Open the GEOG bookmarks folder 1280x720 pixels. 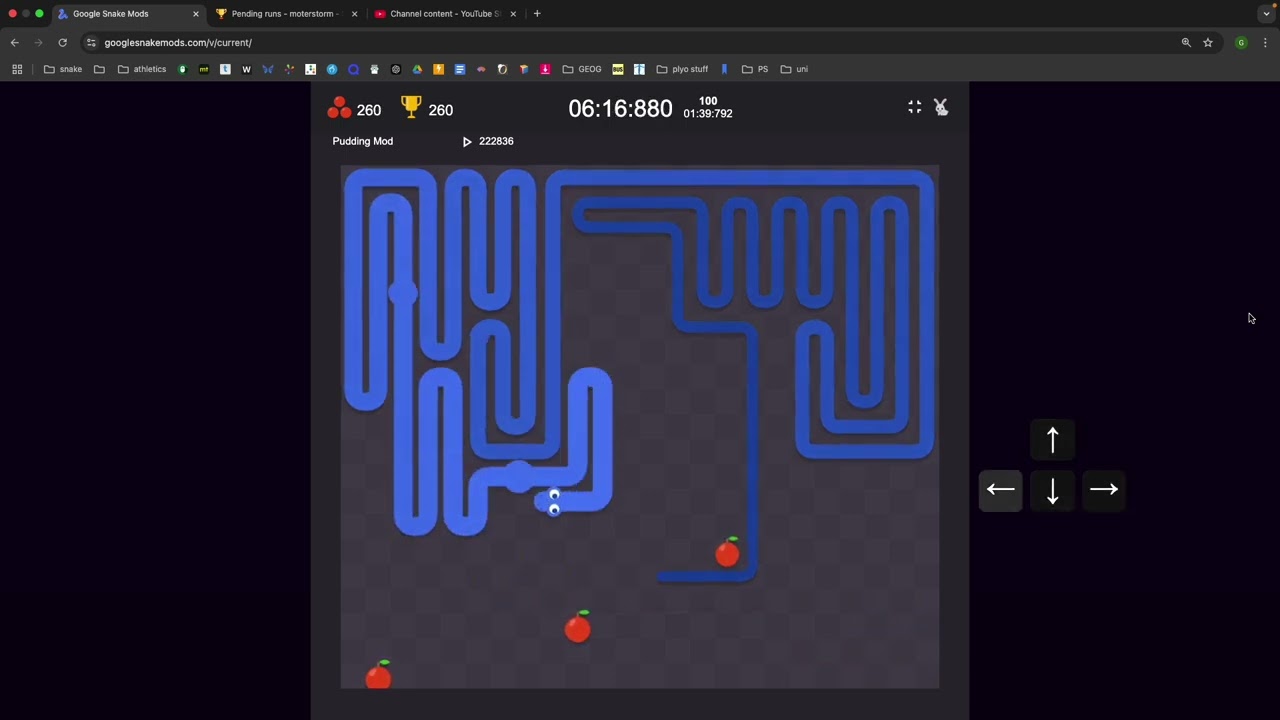click(x=582, y=69)
